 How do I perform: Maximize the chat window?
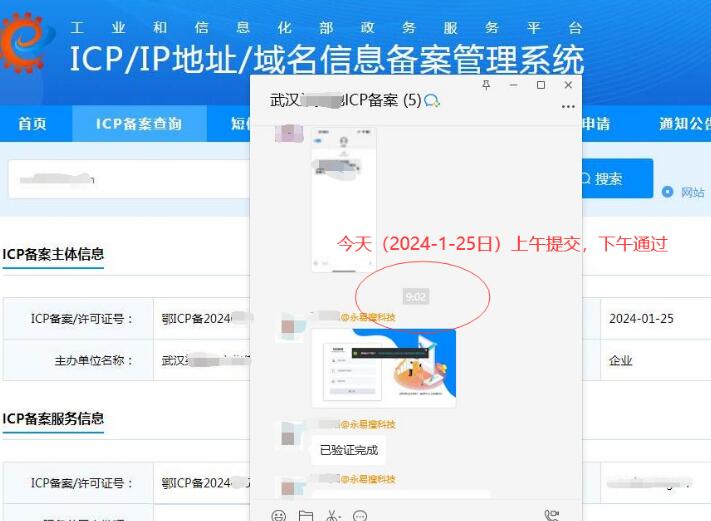point(541,86)
